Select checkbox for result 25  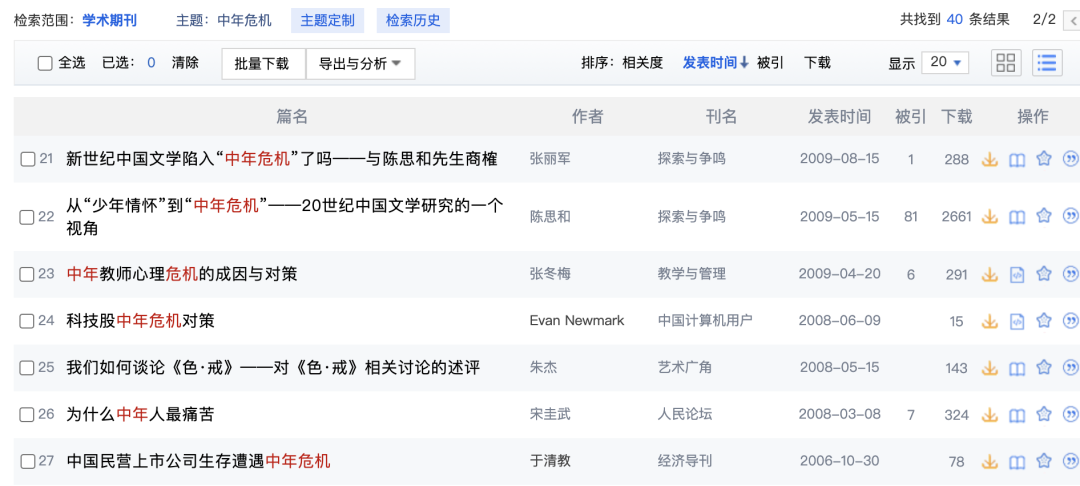click(27, 368)
